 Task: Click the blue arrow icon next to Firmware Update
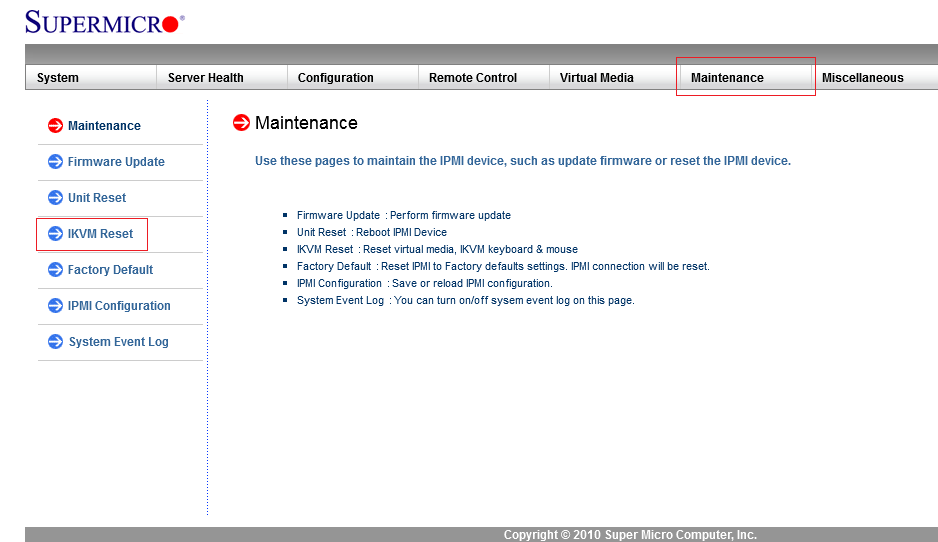tap(55, 162)
